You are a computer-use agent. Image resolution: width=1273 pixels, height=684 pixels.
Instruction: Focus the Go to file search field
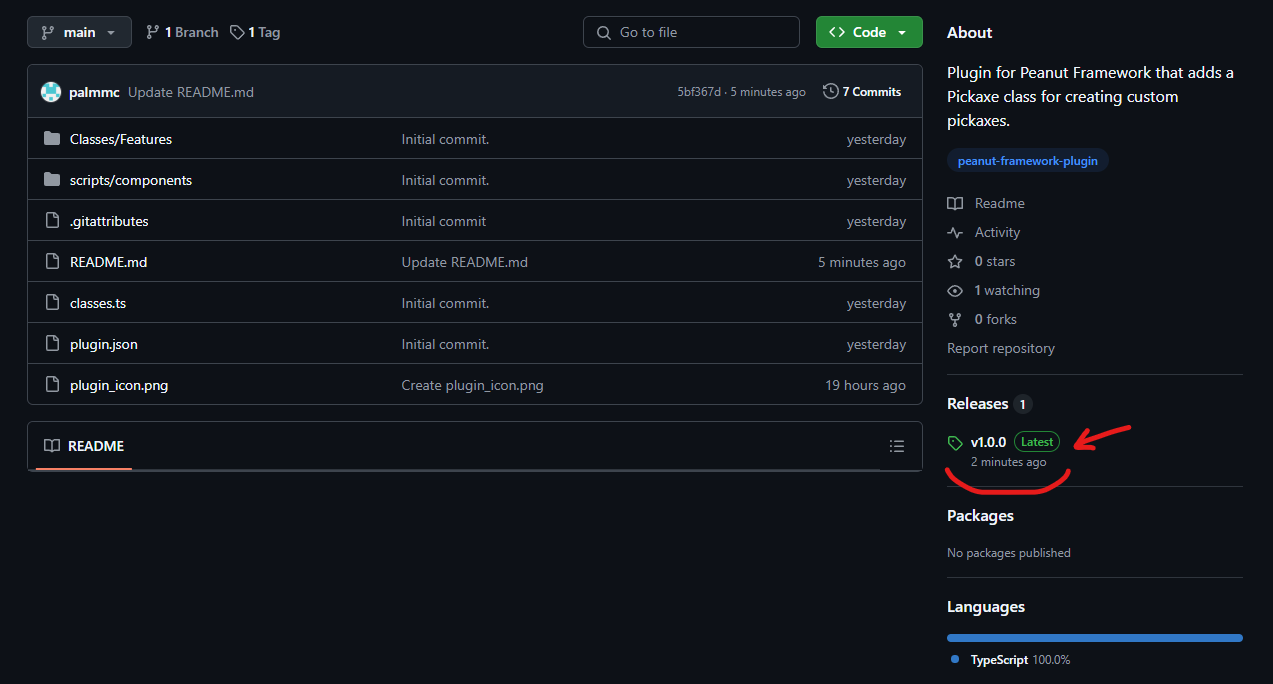(691, 32)
